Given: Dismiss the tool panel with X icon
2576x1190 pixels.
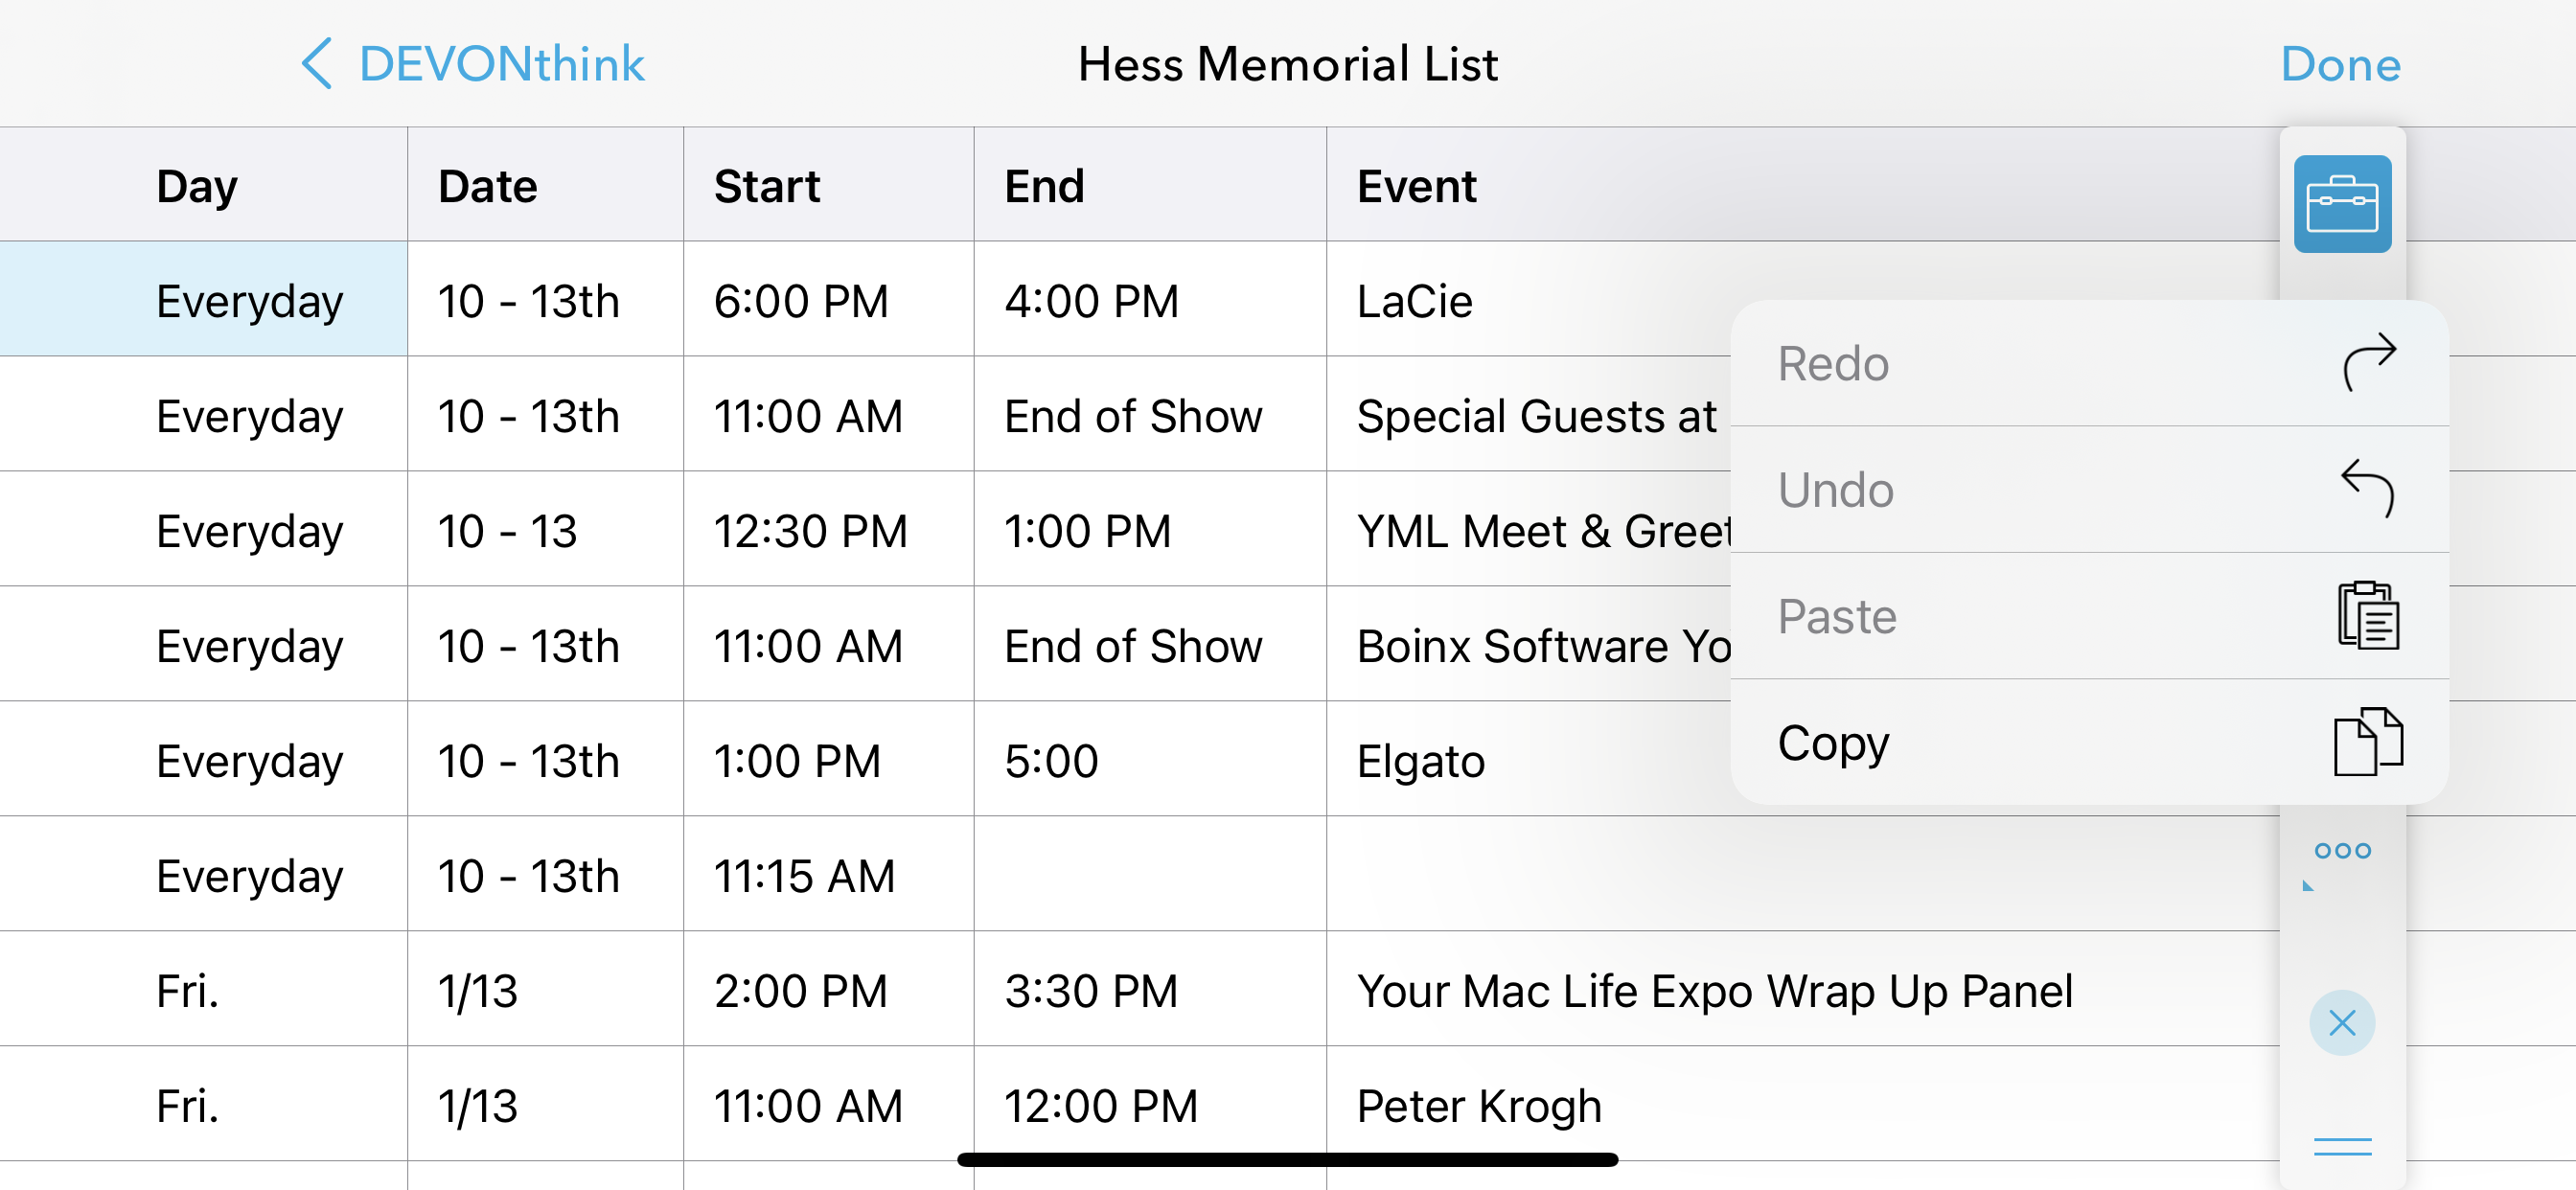Looking at the screenshot, I should [2342, 1023].
